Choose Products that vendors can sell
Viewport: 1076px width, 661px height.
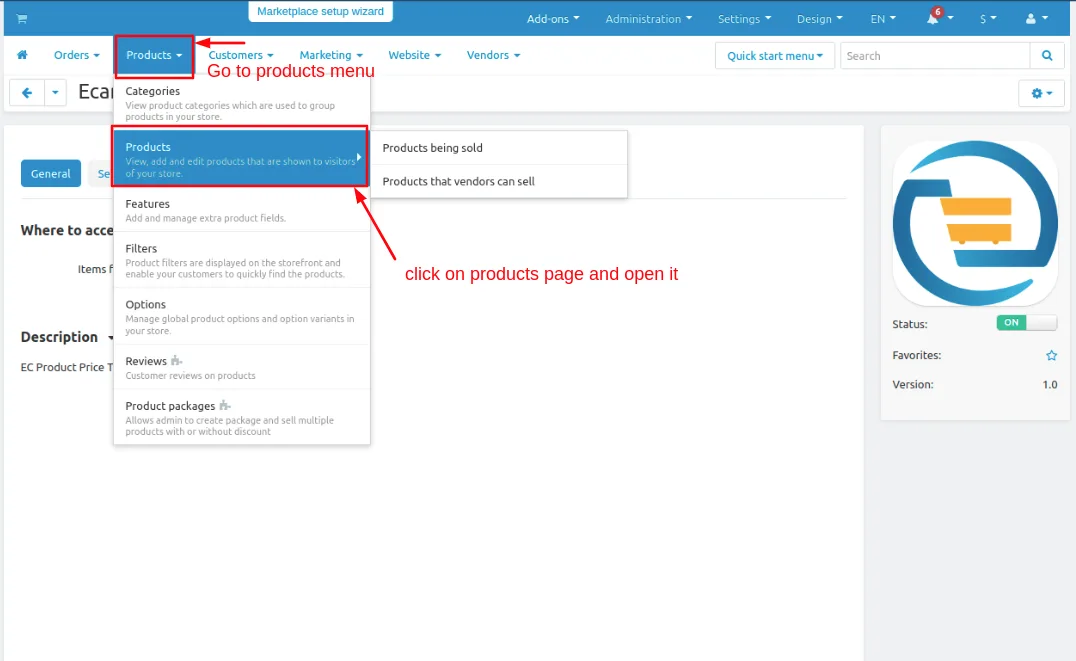pyautogui.click(x=499, y=181)
